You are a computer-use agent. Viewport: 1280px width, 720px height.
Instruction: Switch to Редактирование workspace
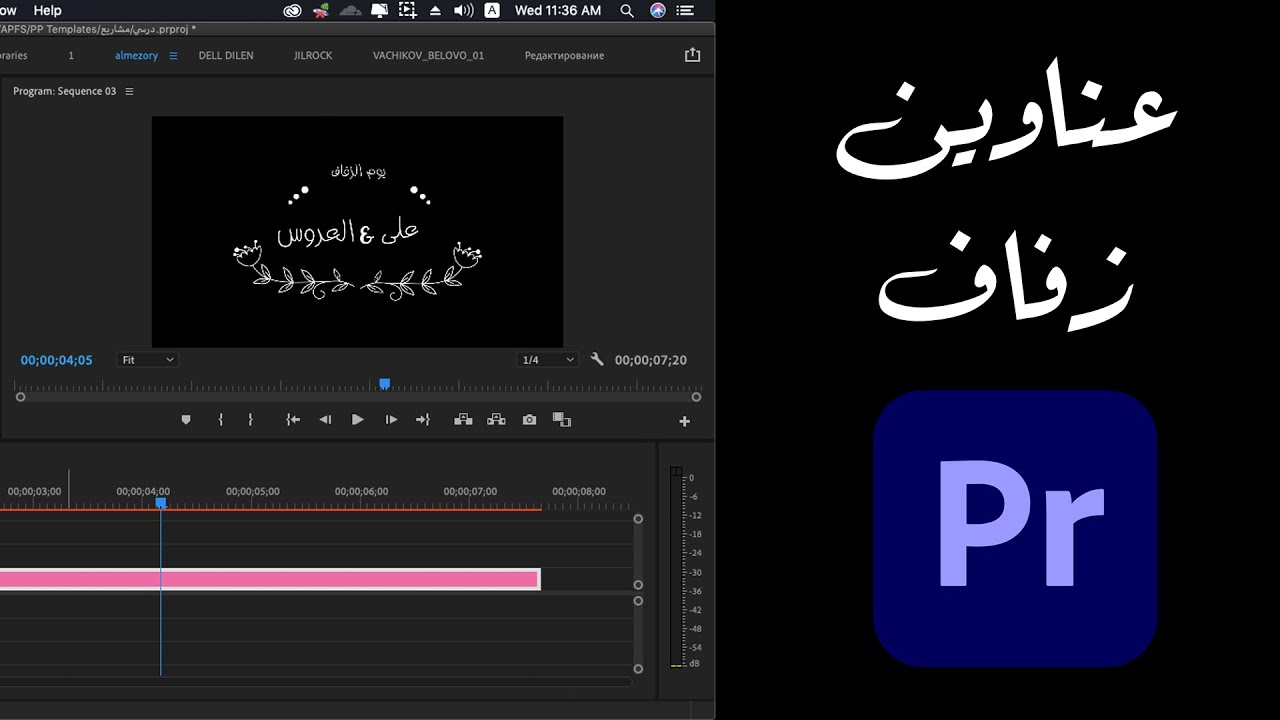pos(564,56)
